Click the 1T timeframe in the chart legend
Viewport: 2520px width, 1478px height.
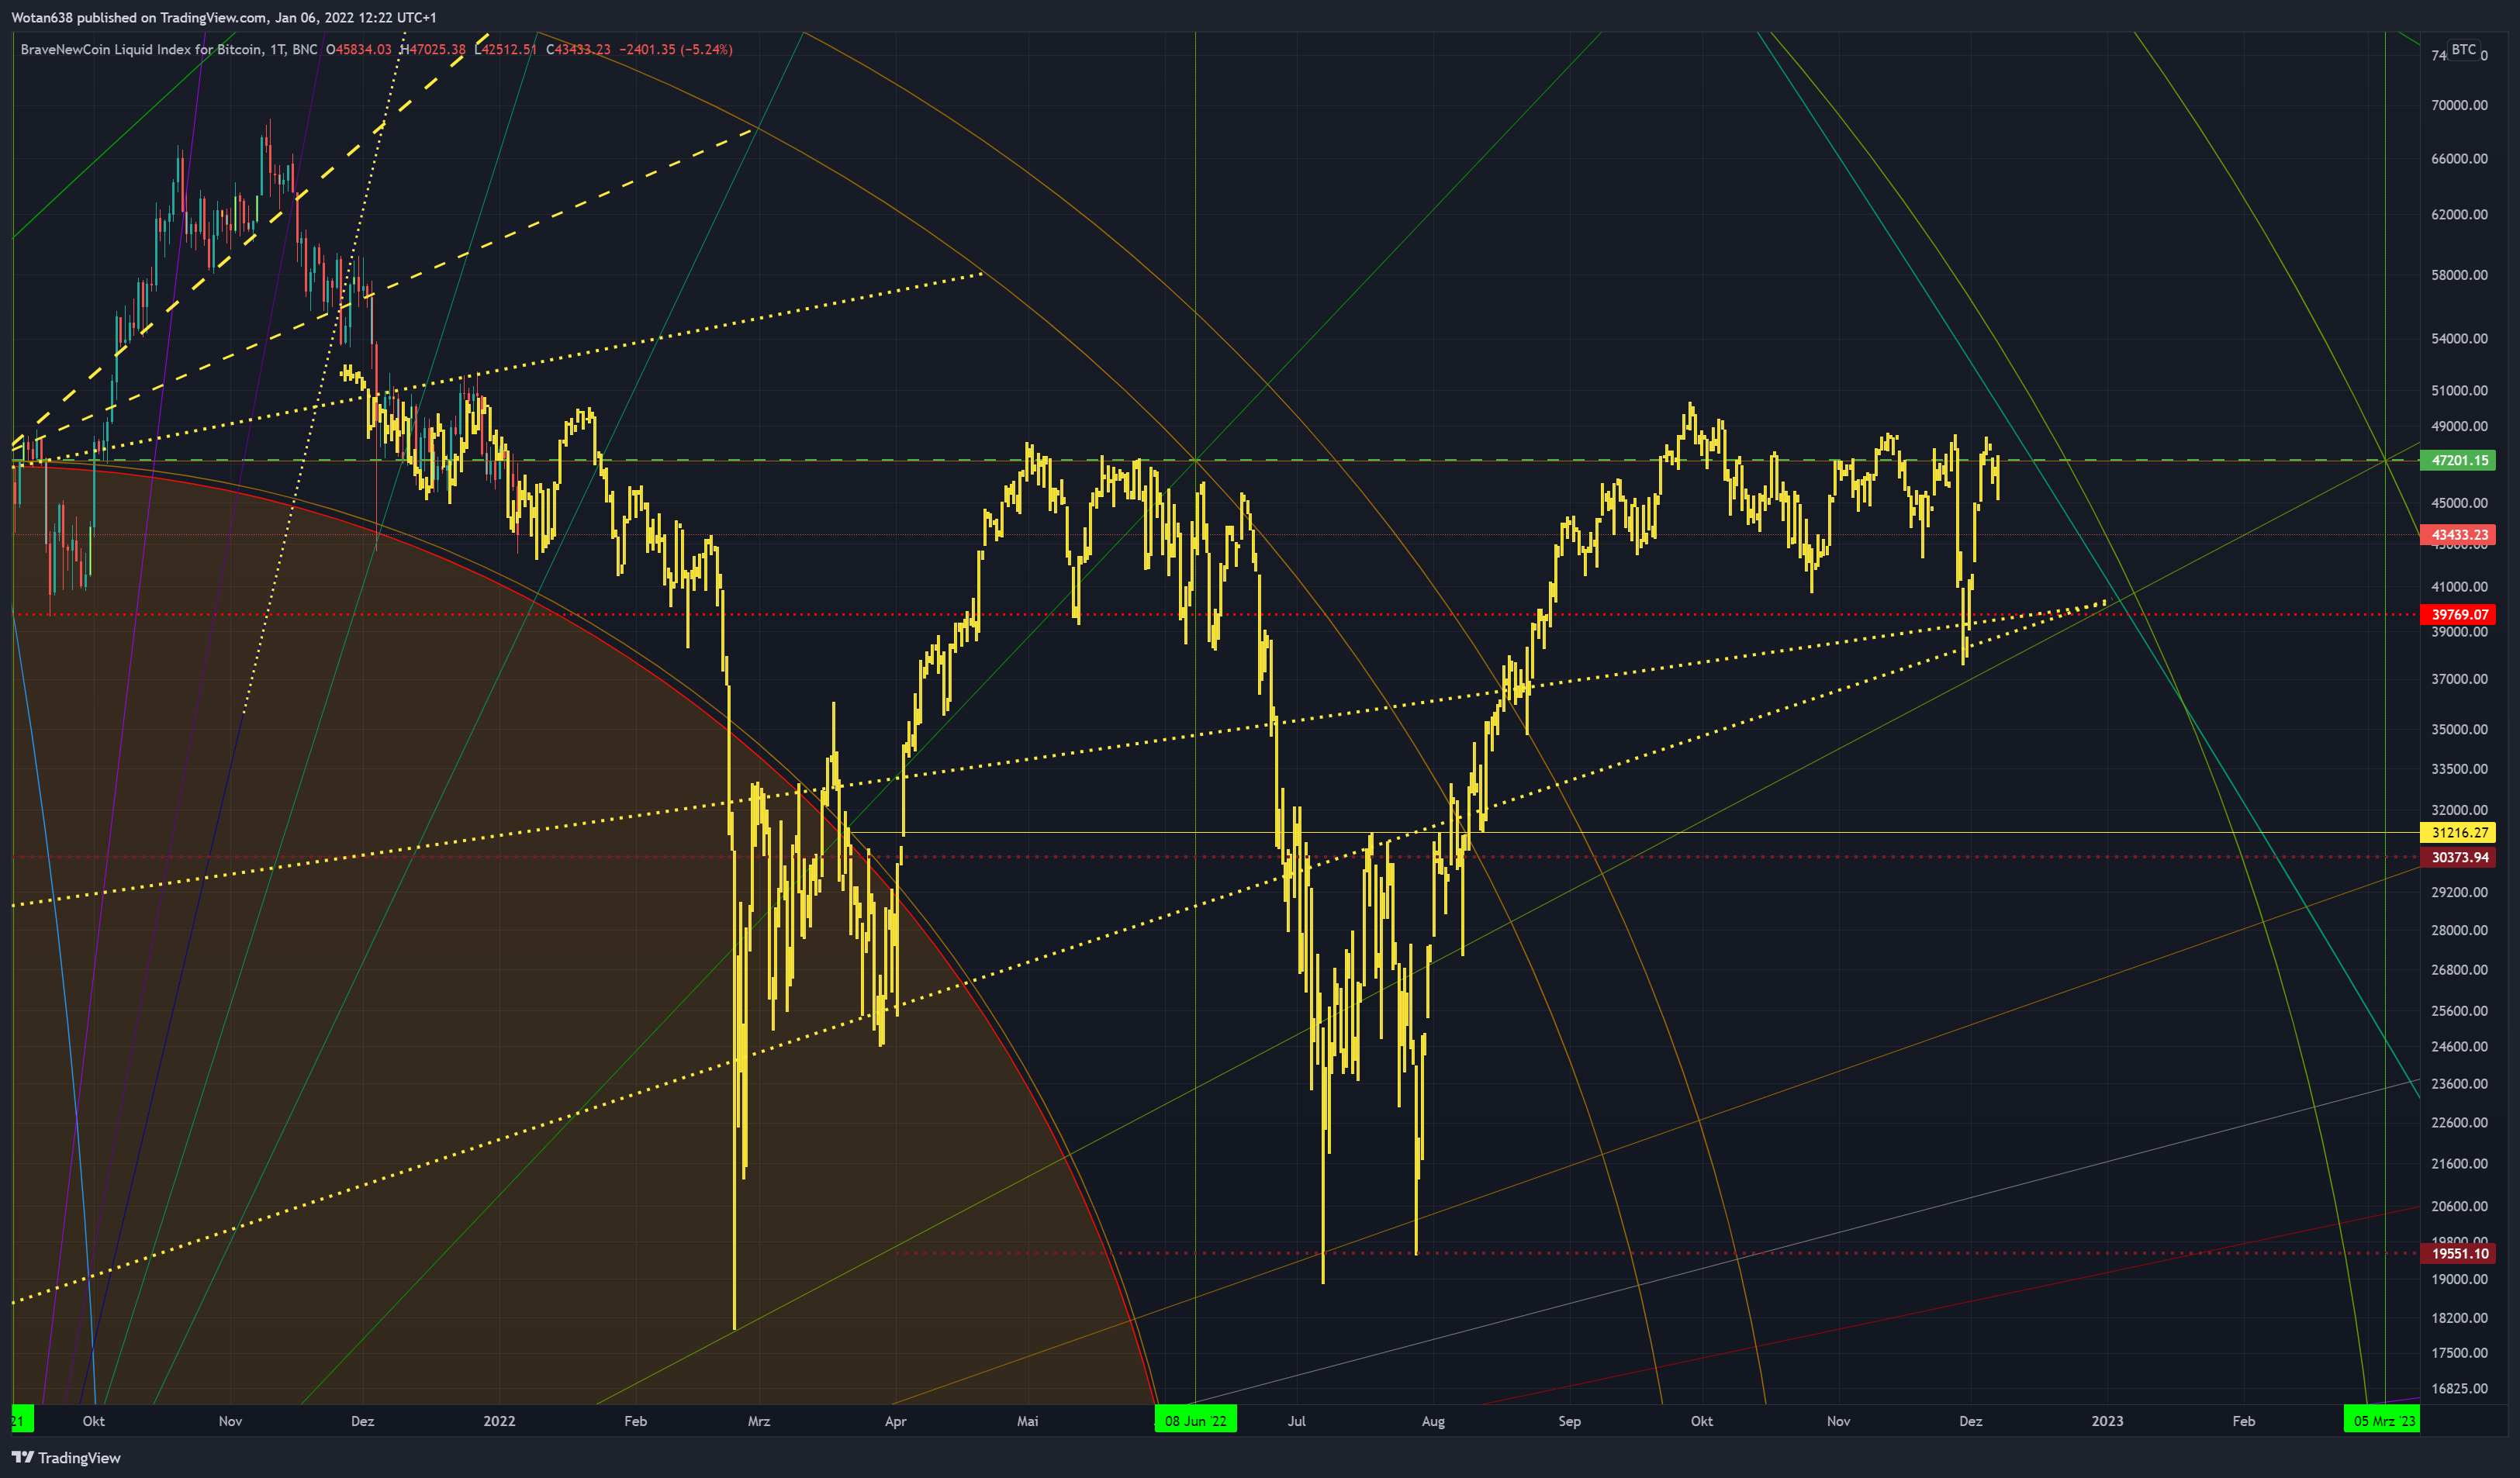(277, 49)
